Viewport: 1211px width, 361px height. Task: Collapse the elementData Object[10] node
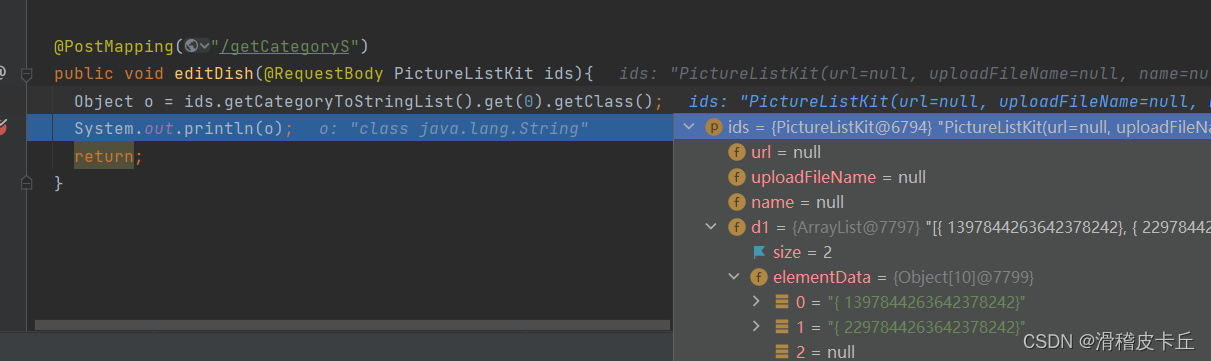click(735, 277)
